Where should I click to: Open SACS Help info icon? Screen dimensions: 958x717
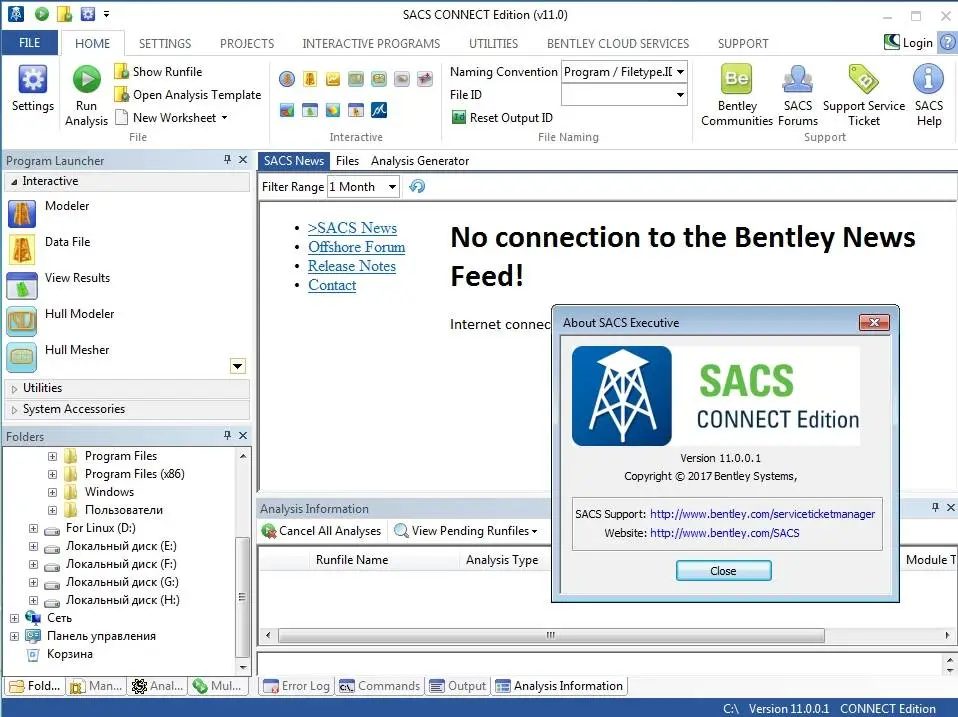928,79
